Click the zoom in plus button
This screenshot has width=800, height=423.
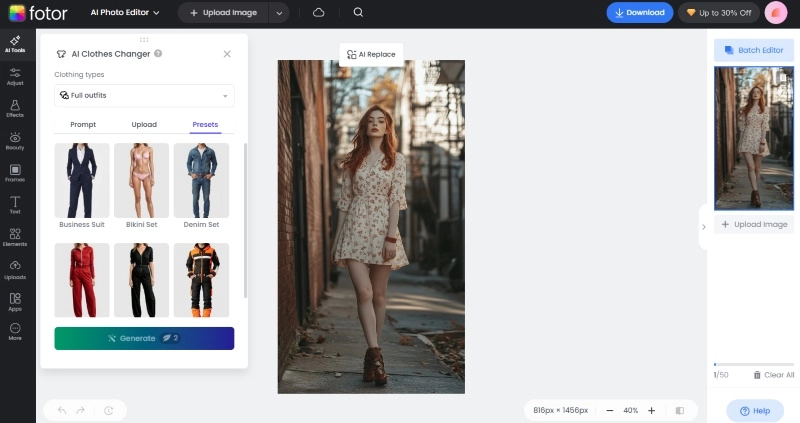click(651, 410)
